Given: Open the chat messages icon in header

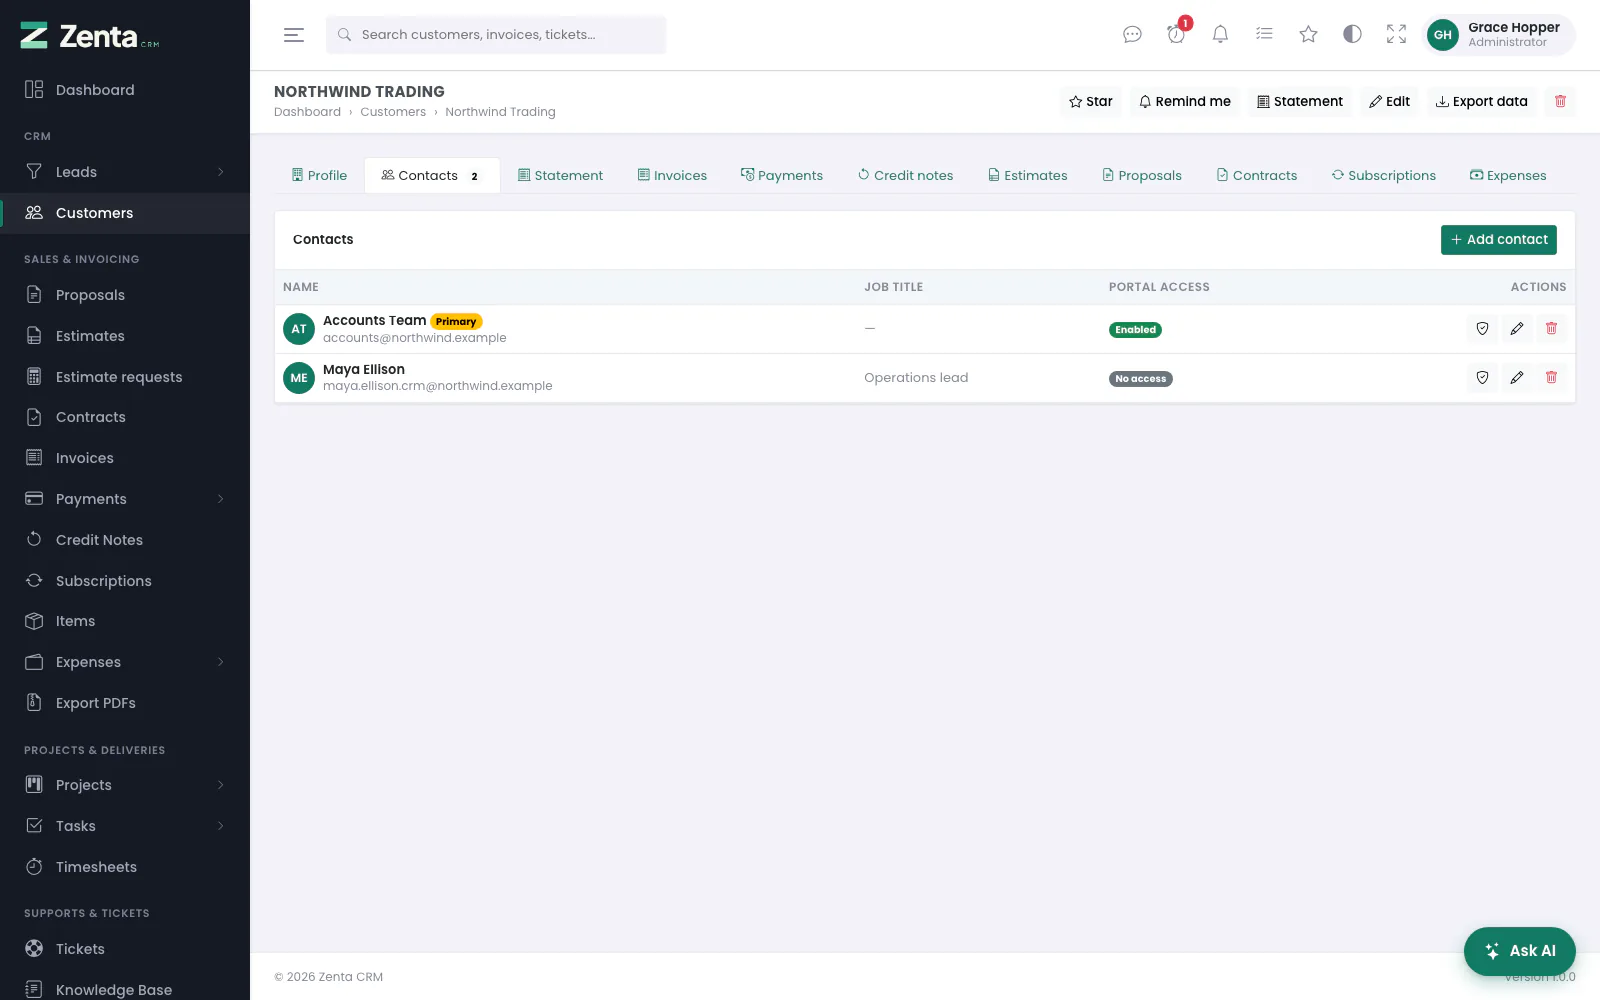Looking at the screenshot, I should pyautogui.click(x=1132, y=35).
